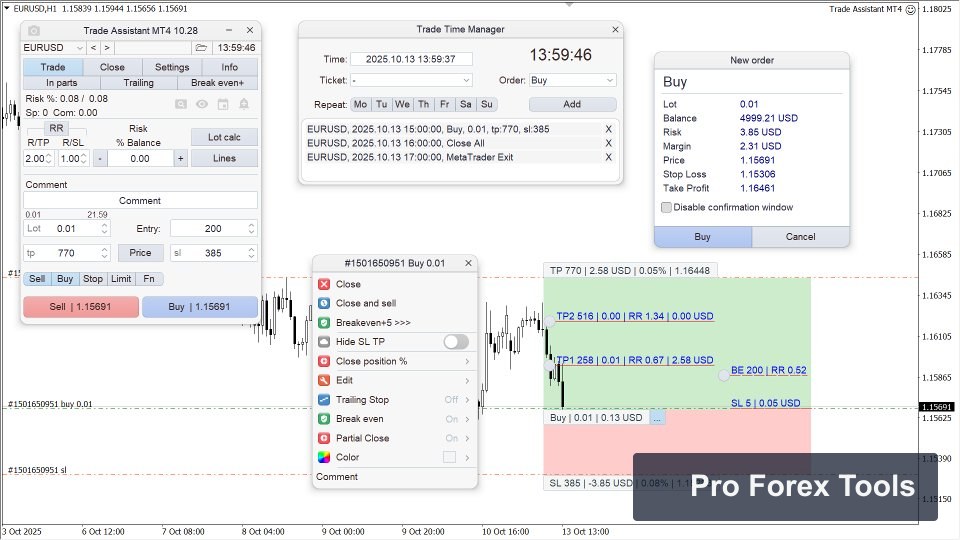Remove the 15:00:00 Buy scheduled task
The height and width of the screenshot is (540, 960).
609,129
